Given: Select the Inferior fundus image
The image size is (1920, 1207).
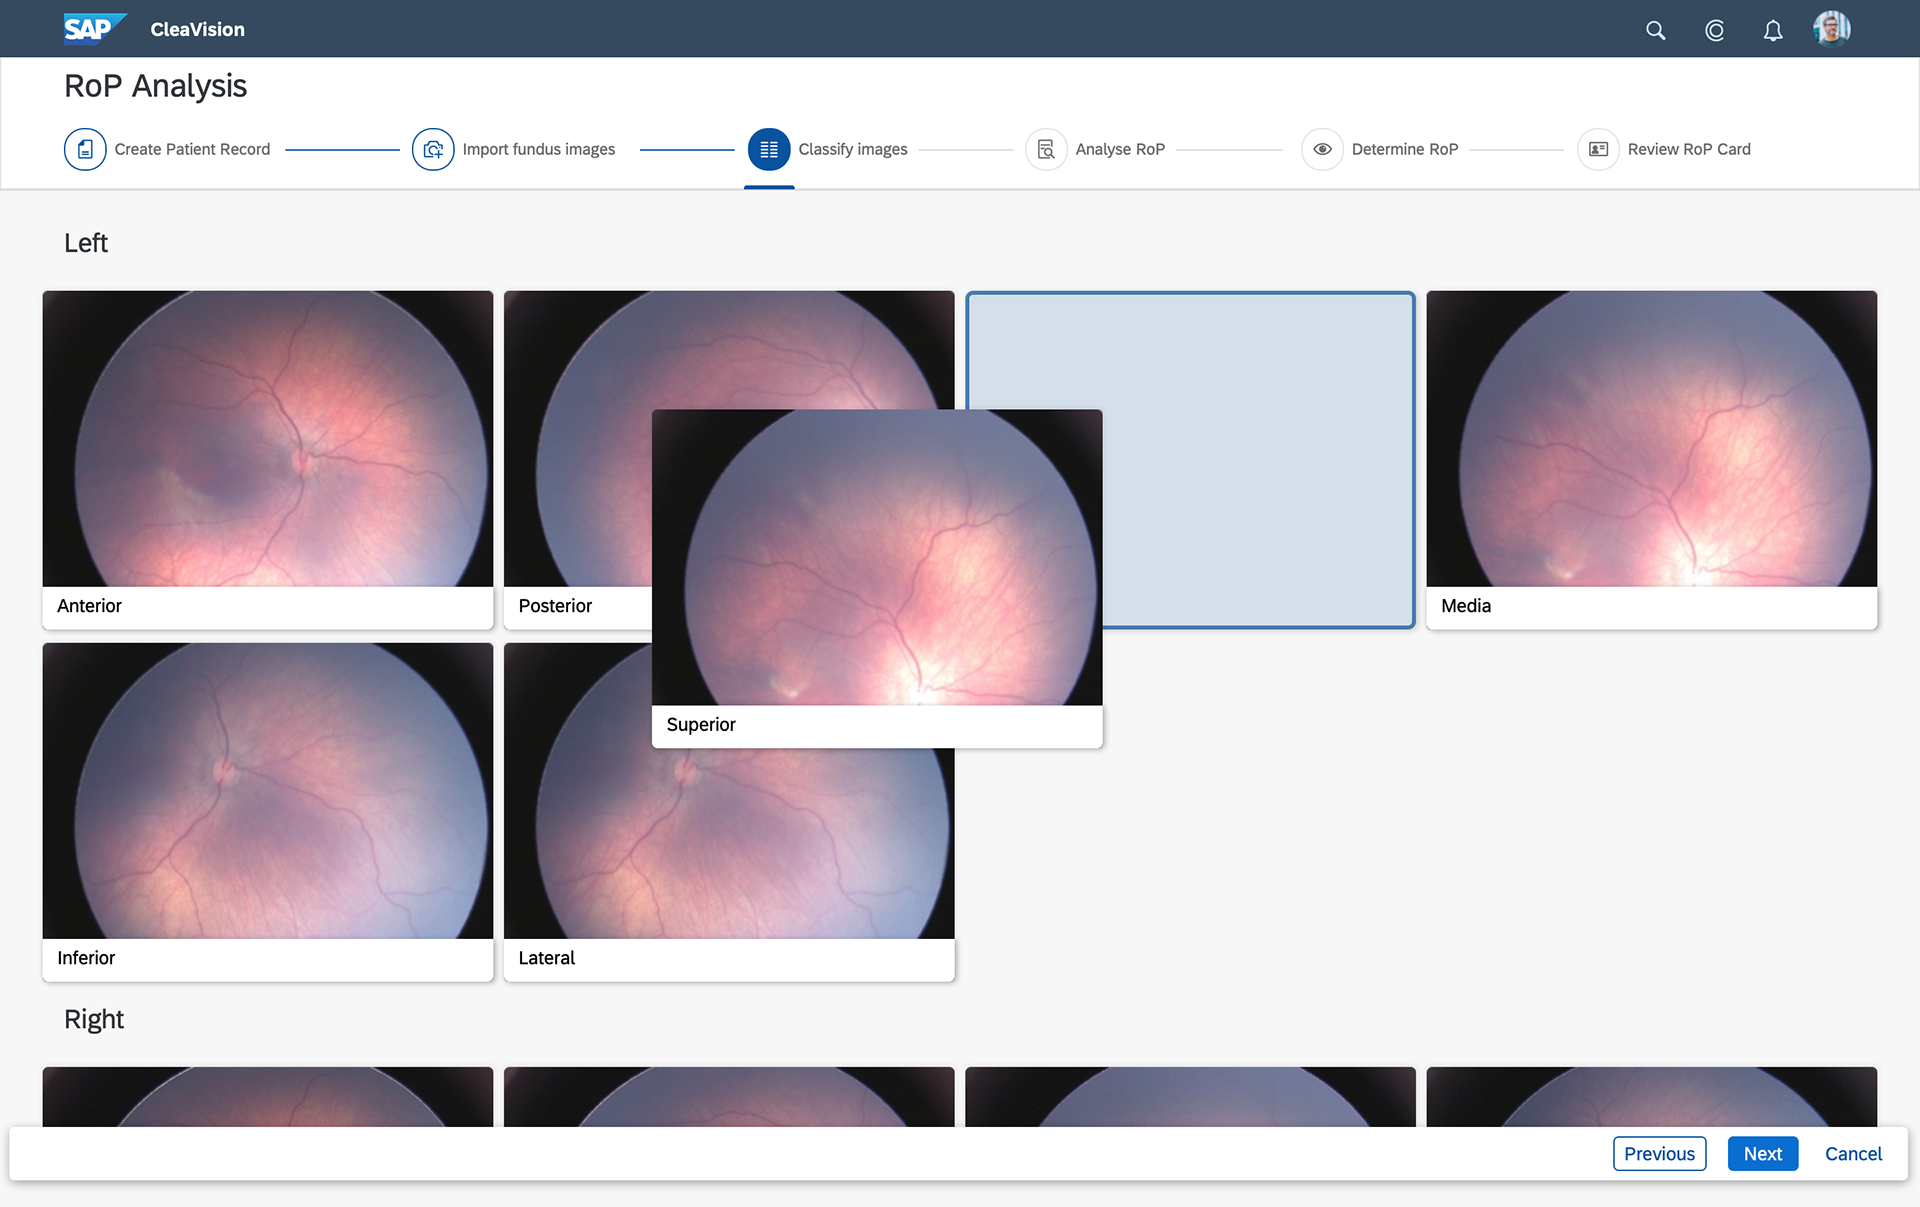Looking at the screenshot, I should point(268,791).
